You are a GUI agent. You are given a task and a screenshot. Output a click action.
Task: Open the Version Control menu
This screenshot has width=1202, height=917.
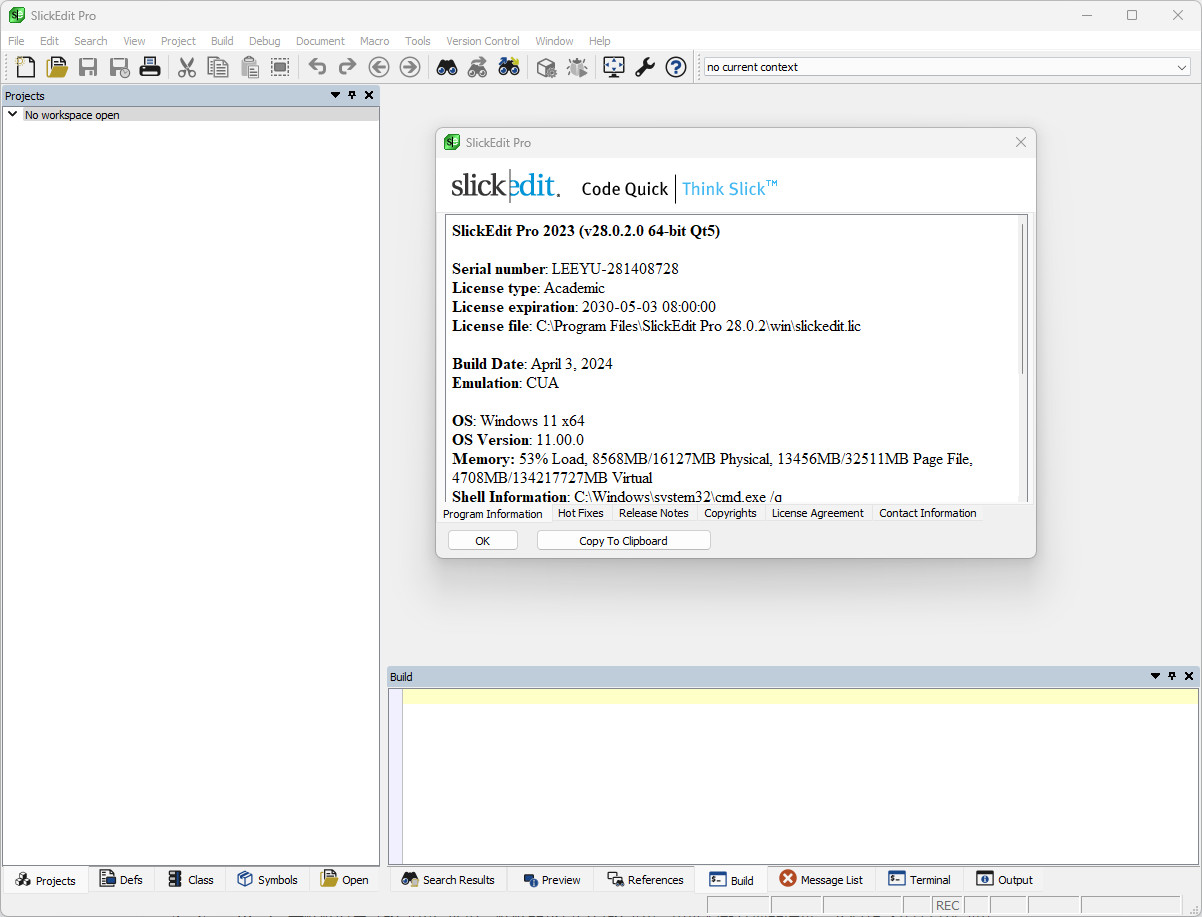(x=483, y=41)
